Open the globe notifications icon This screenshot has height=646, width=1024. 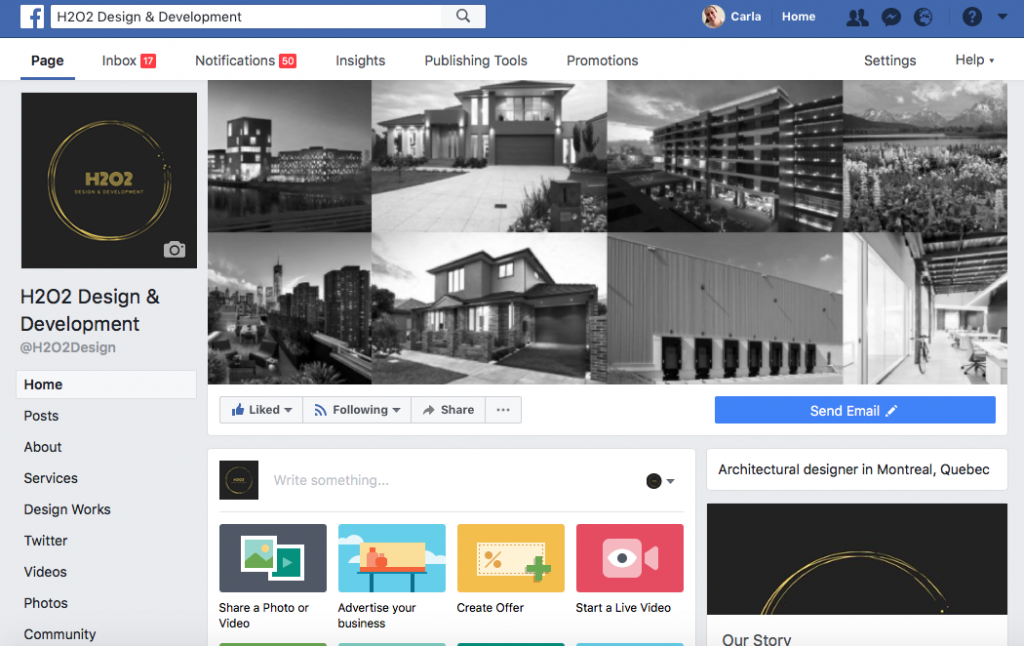923,17
